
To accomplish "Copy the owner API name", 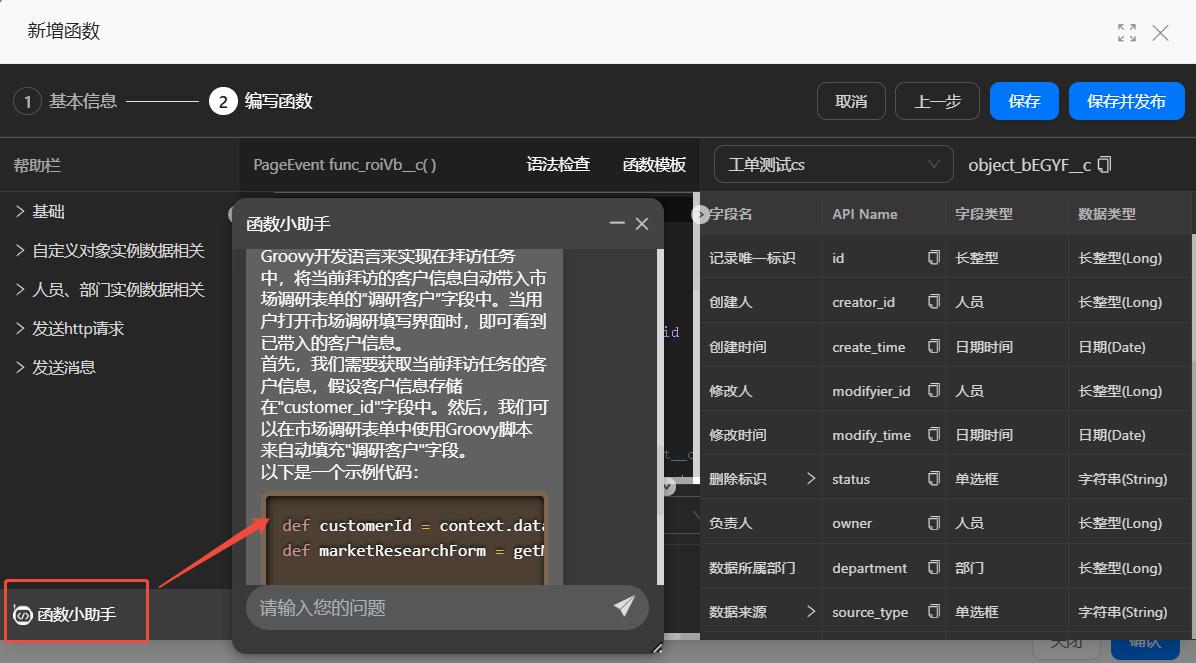I will (x=934, y=523).
